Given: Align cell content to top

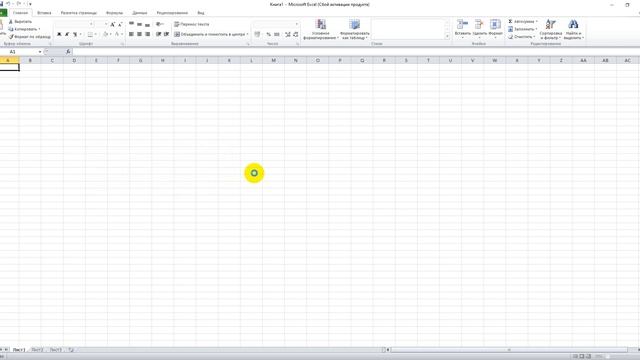Looking at the screenshot, I should coord(131,24).
